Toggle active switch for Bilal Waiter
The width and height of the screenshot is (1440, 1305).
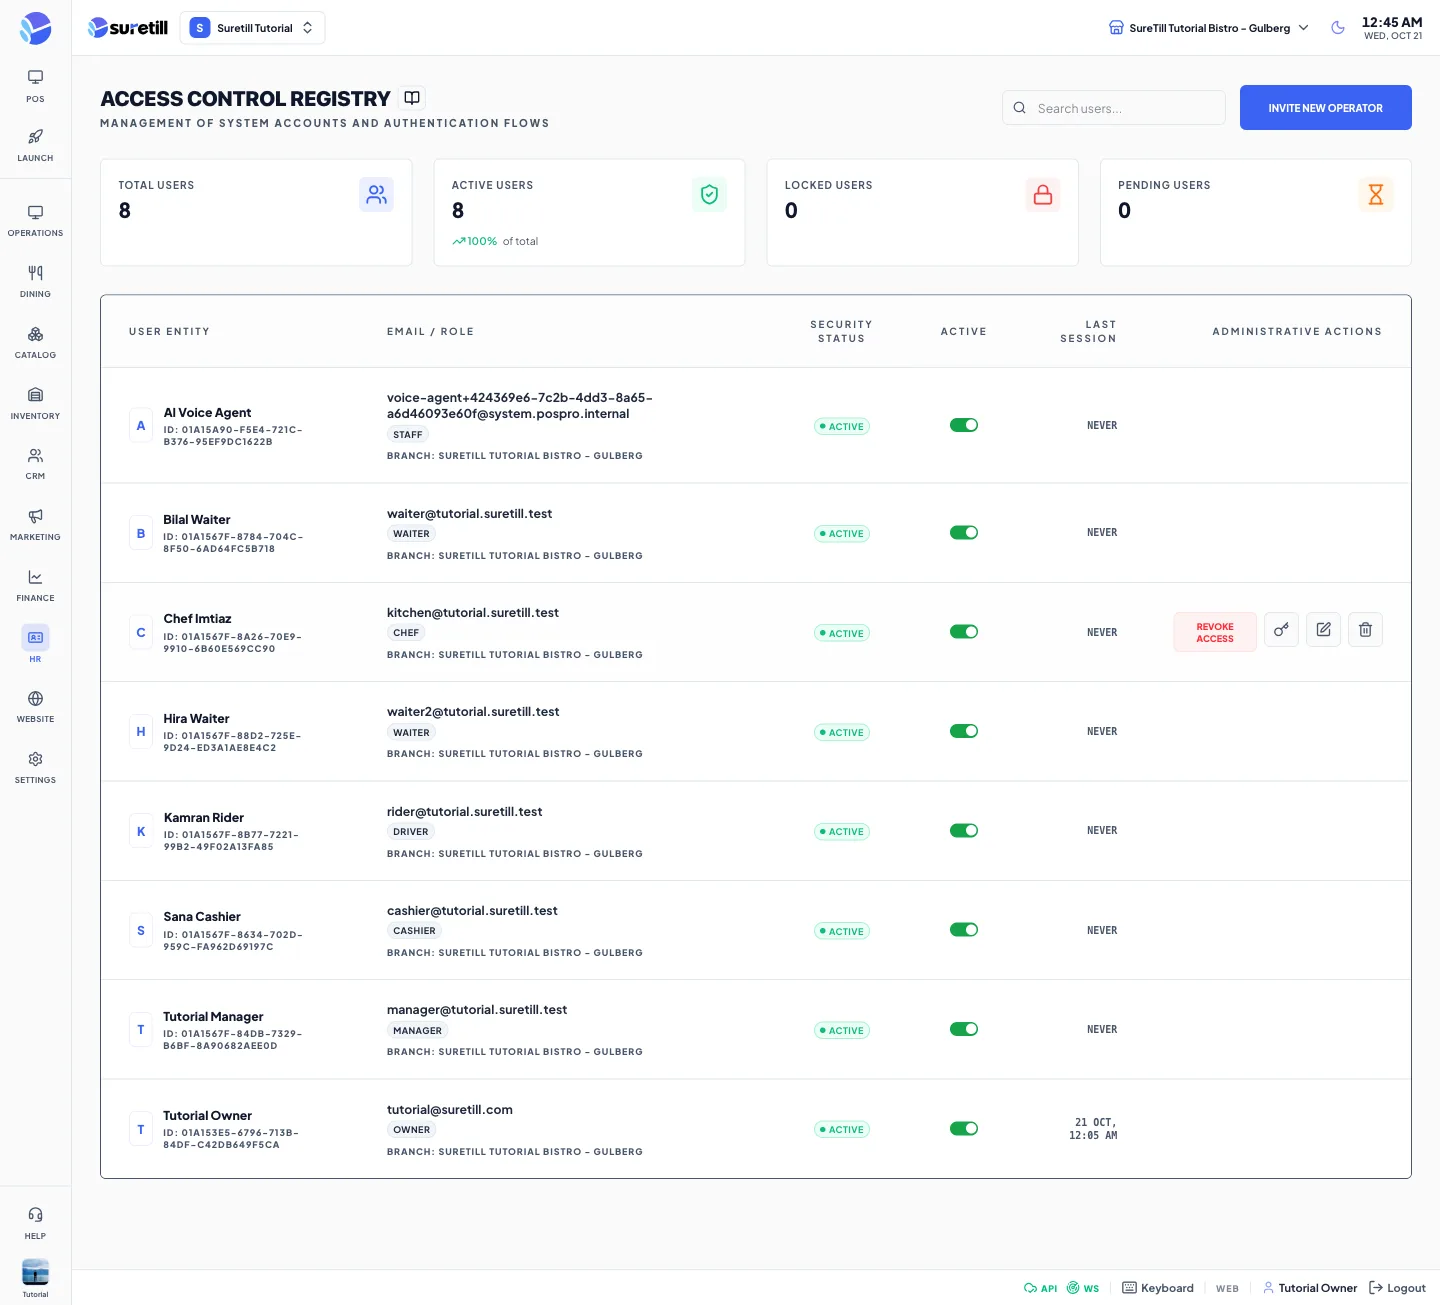tap(964, 532)
